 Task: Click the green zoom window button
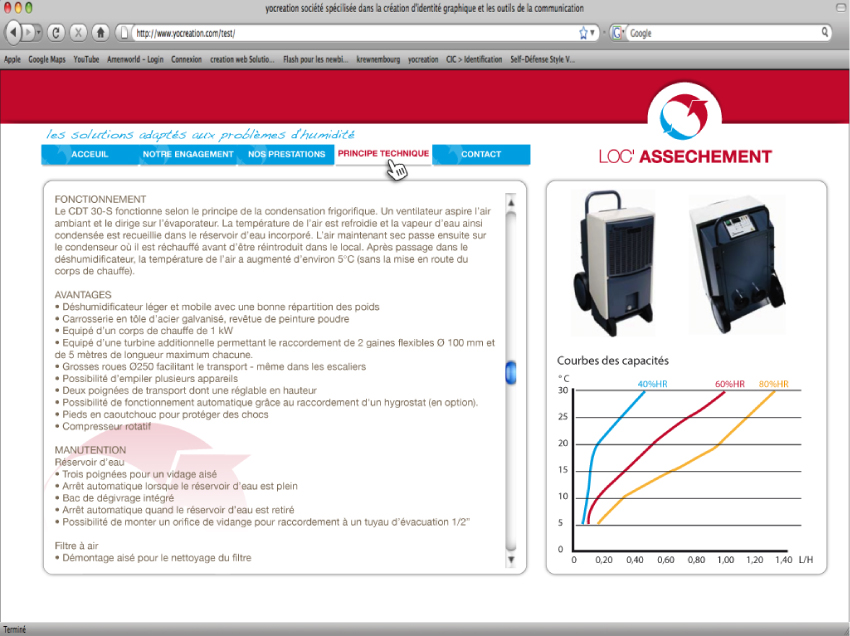pyautogui.click(x=29, y=8)
